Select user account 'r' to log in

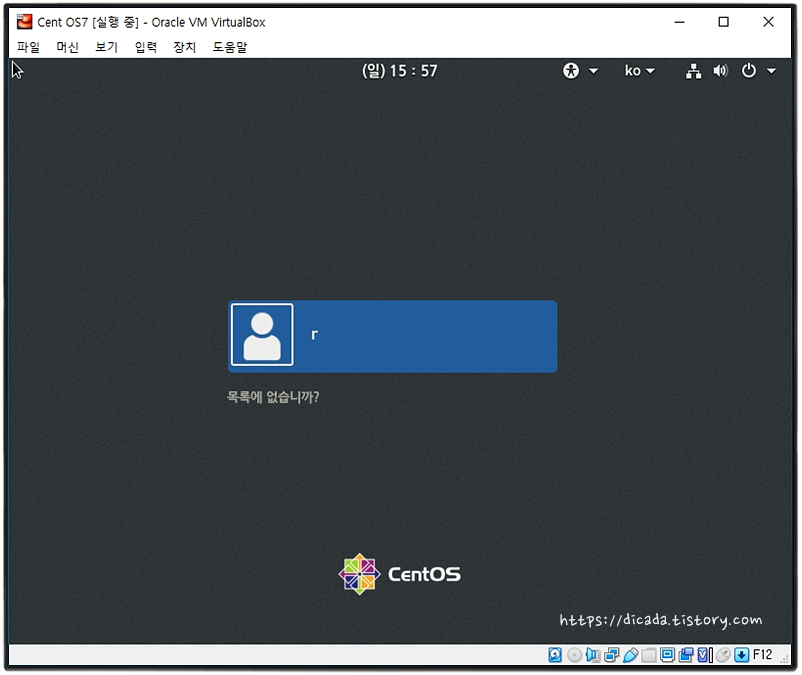point(392,336)
